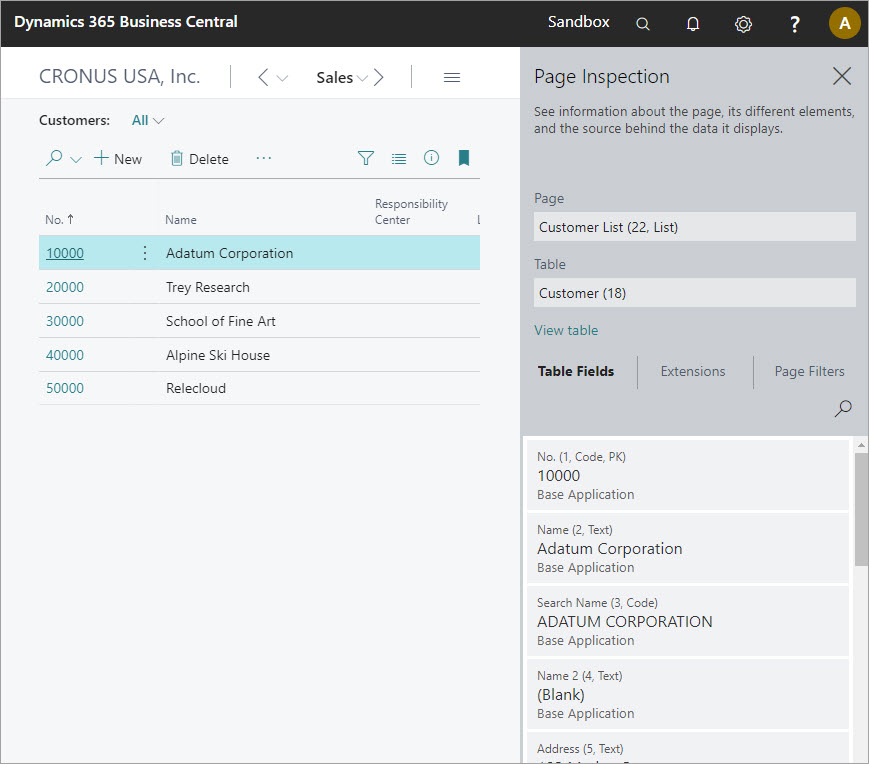Close the Page Inspection pane
The image size is (869, 764).
pos(842,76)
